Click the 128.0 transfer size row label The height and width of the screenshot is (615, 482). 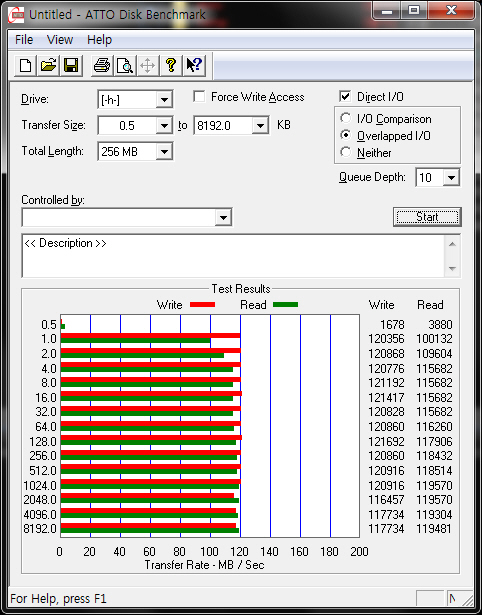pyautogui.click(x=43, y=442)
